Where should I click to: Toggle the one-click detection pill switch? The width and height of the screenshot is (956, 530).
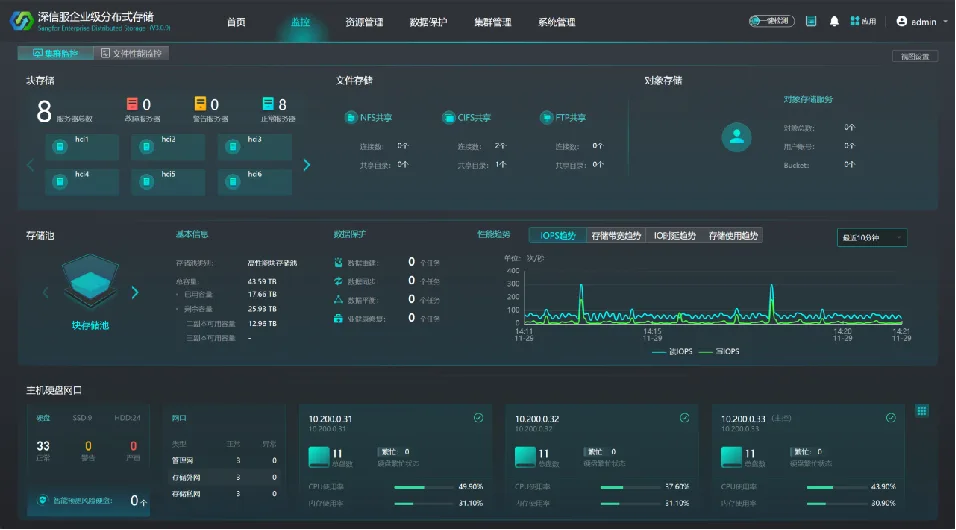tap(772, 21)
